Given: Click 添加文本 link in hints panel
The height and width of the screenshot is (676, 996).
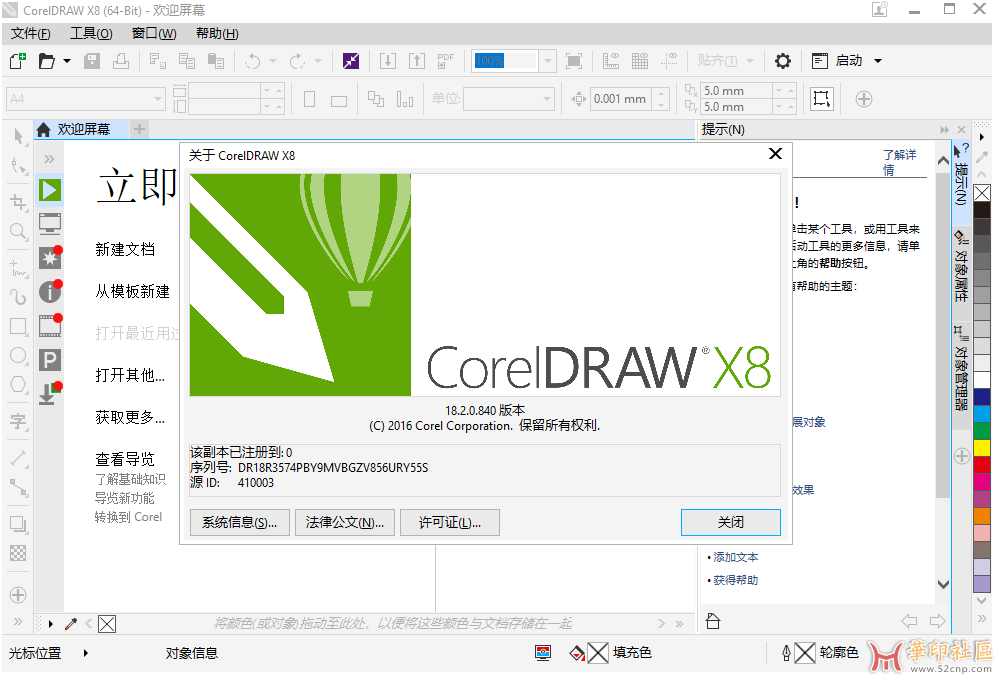Looking at the screenshot, I should coord(736,557).
